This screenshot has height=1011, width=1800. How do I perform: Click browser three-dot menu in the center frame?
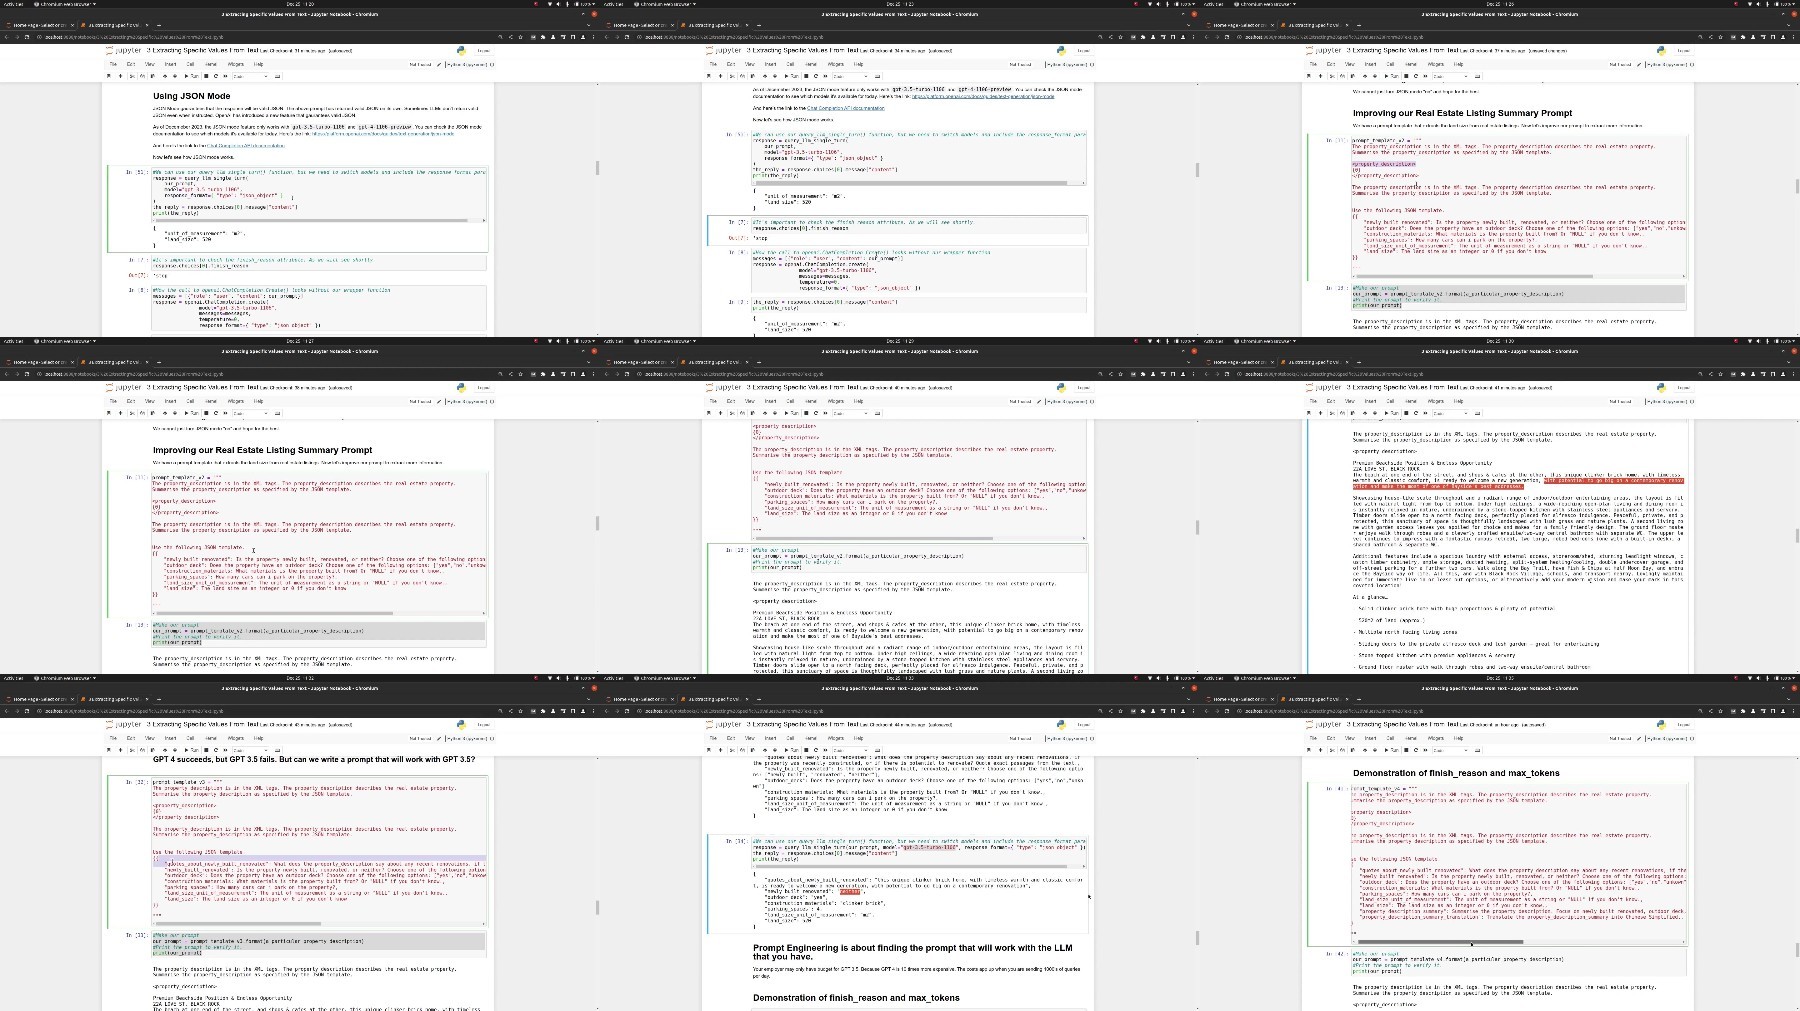(x=1193, y=374)
